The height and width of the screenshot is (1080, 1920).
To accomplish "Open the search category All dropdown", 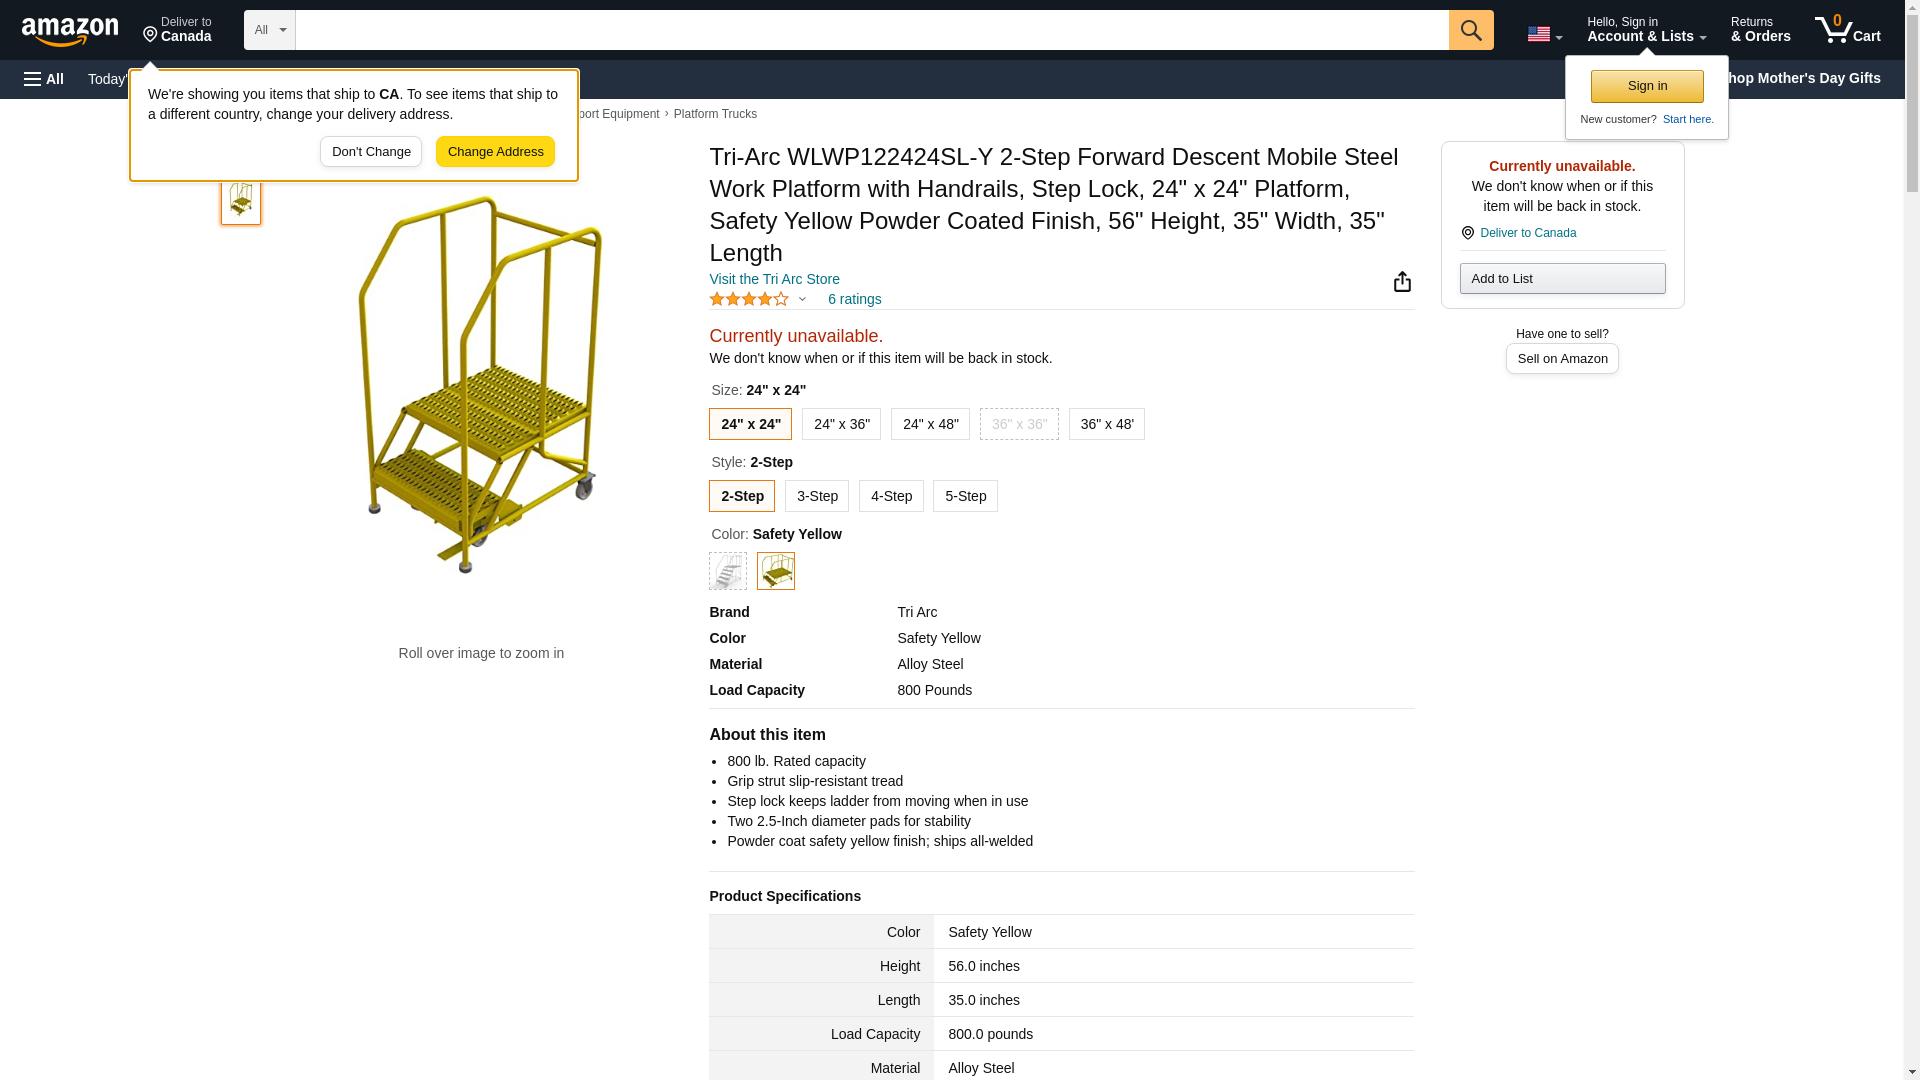I will pyautogui.click(x=269, y=30).
